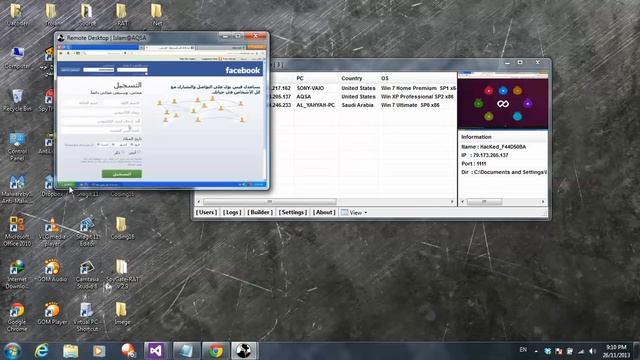Launch GOM Audio from the desktop
The width and height of the screenshot is (640, 360).
tap(52, 270)
